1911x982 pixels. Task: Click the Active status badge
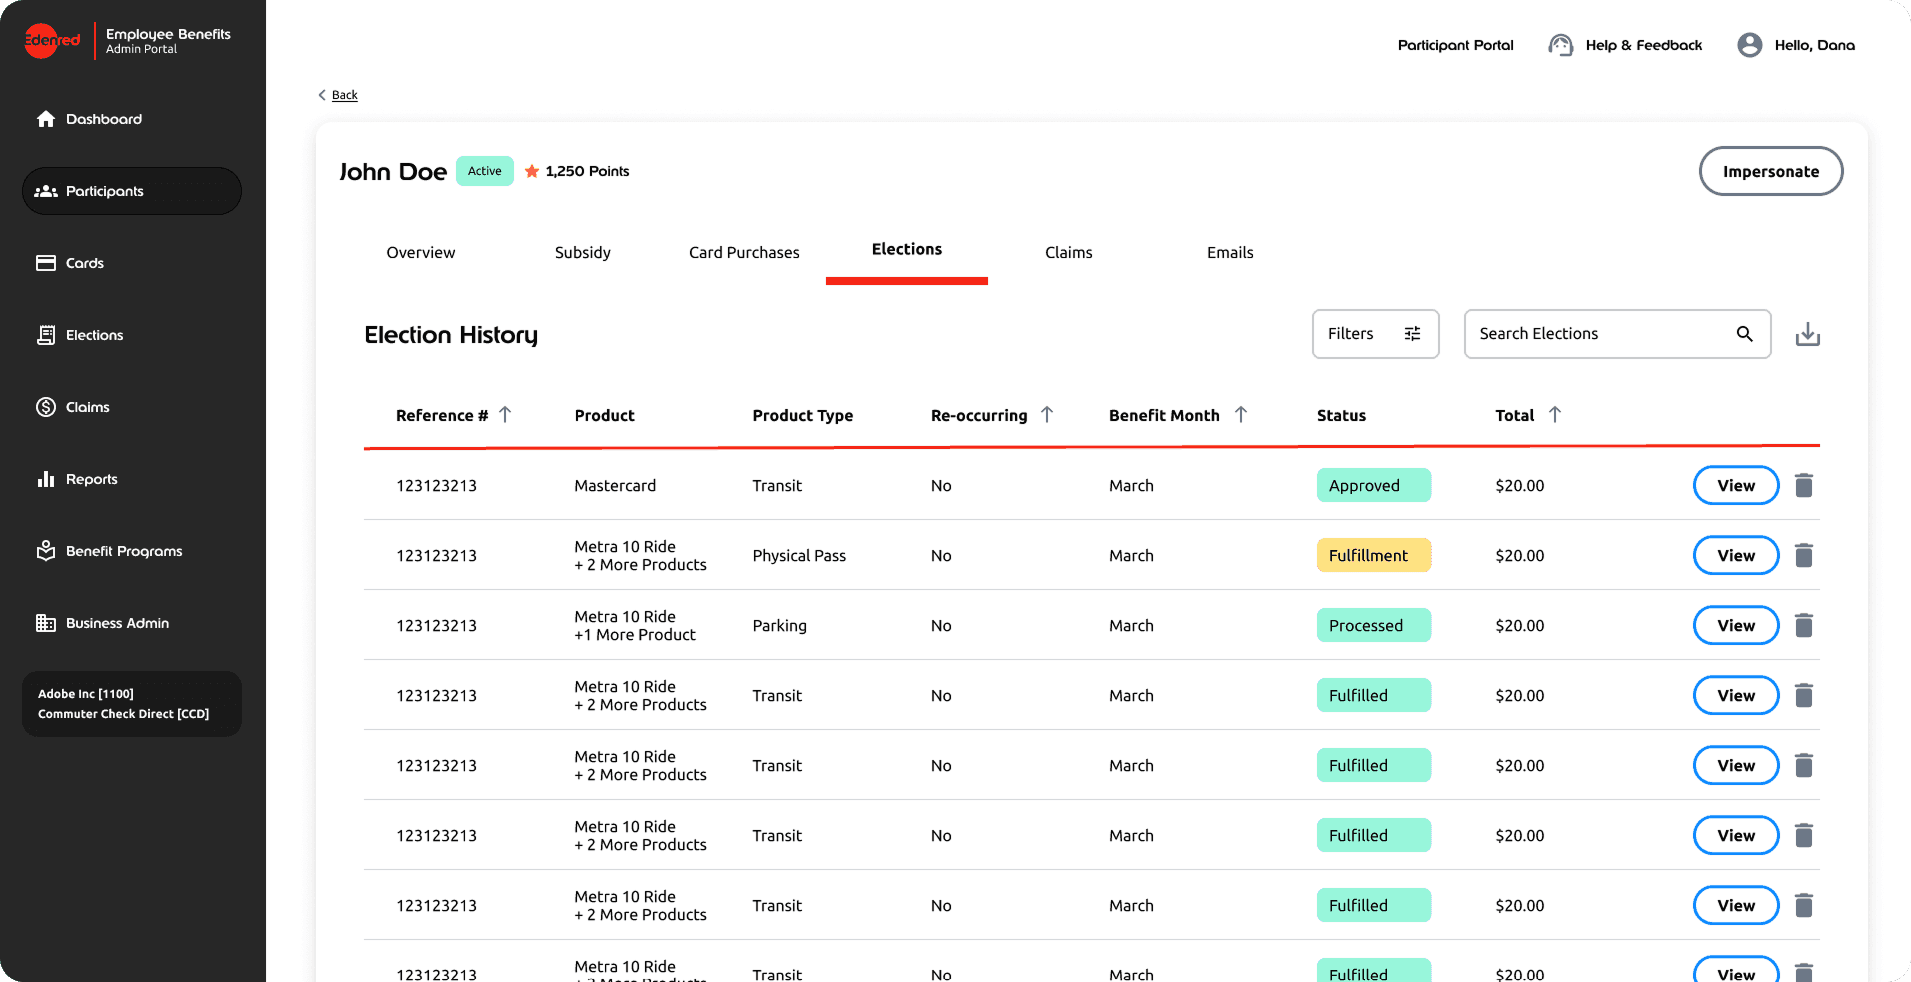click(485, 171)
